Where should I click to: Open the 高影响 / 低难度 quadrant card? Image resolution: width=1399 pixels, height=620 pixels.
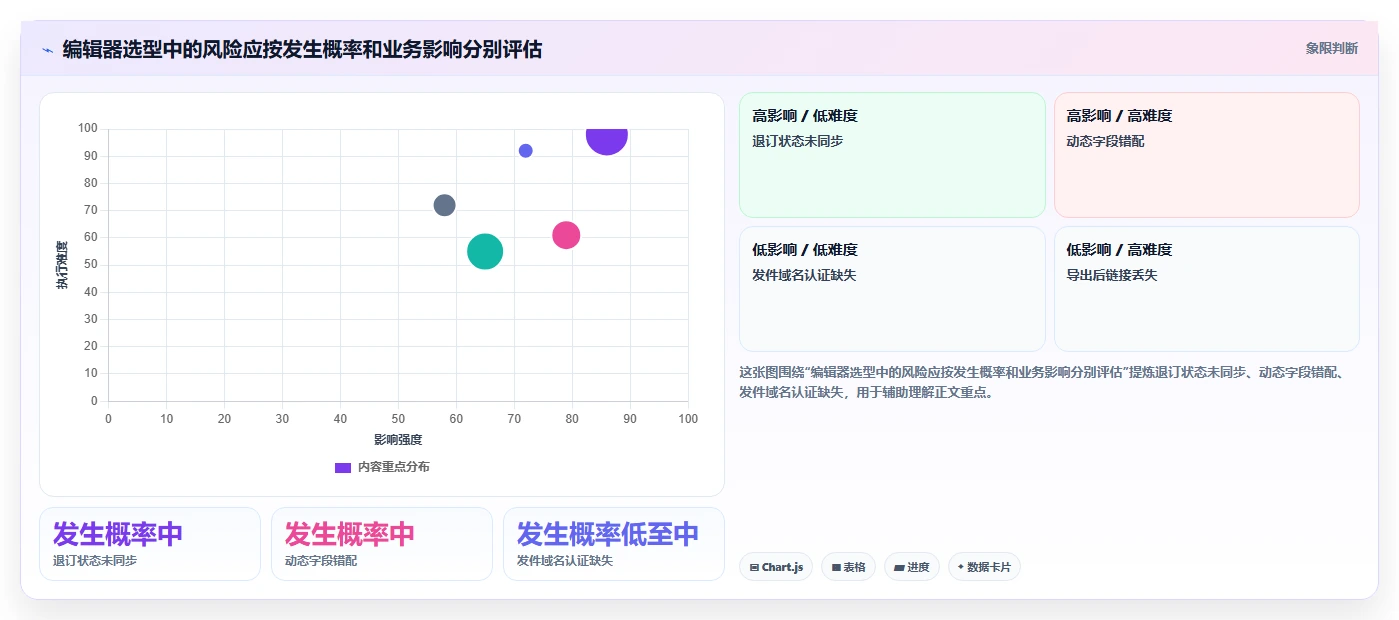click(892, 155)
